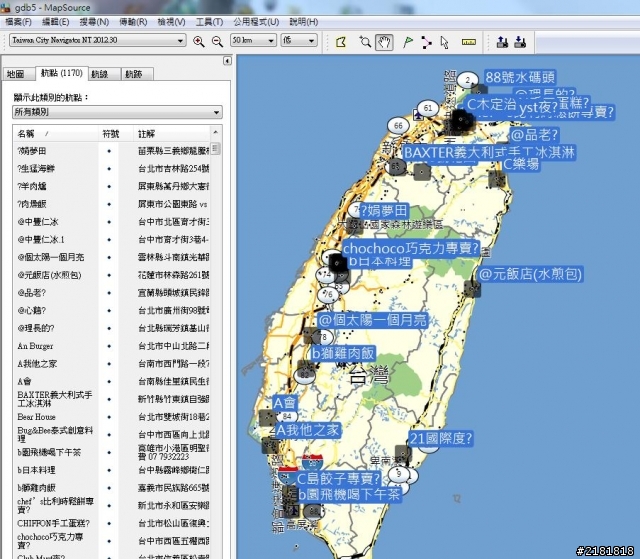This screenshot has height=559, width=640.
Task: Click the MapSource application title icon
Action: (x=5, y=7)
